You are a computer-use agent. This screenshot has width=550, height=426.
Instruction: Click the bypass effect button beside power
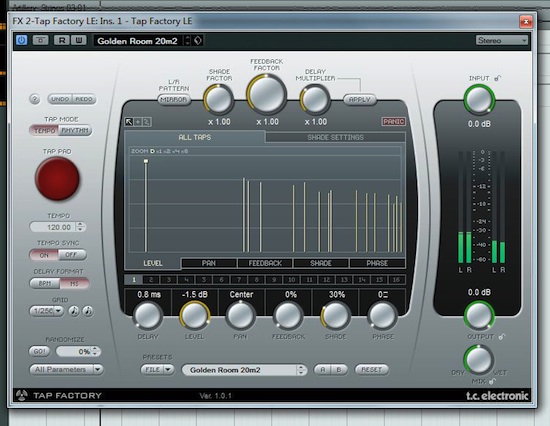pyautogui.click(x=41, y=40)
